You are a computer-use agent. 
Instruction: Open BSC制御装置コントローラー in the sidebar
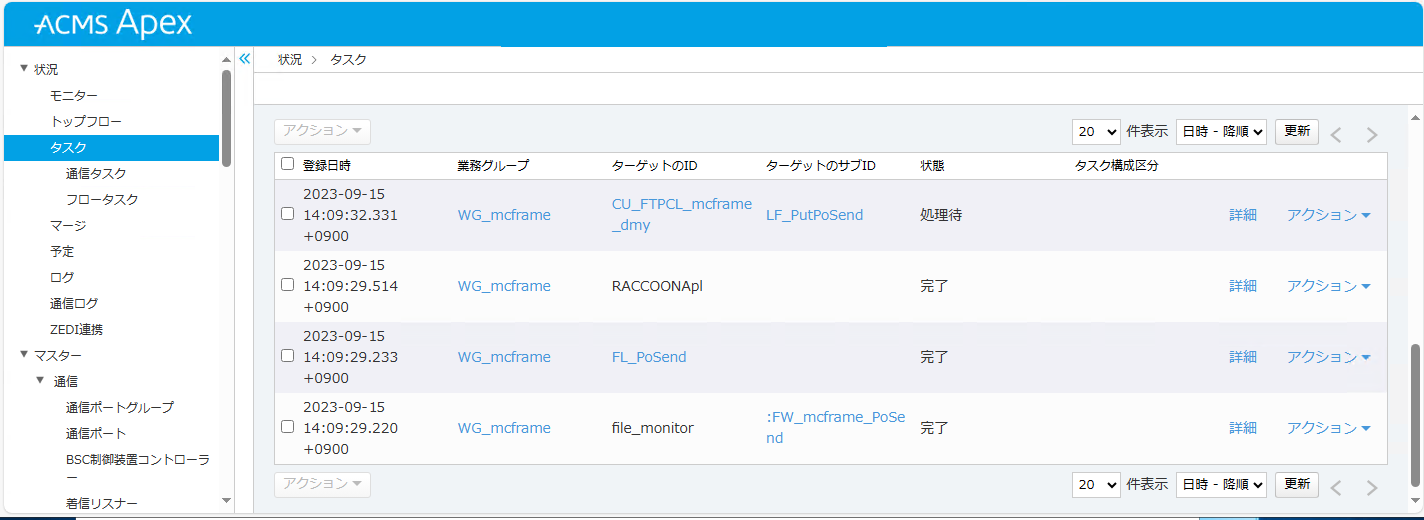138,469
